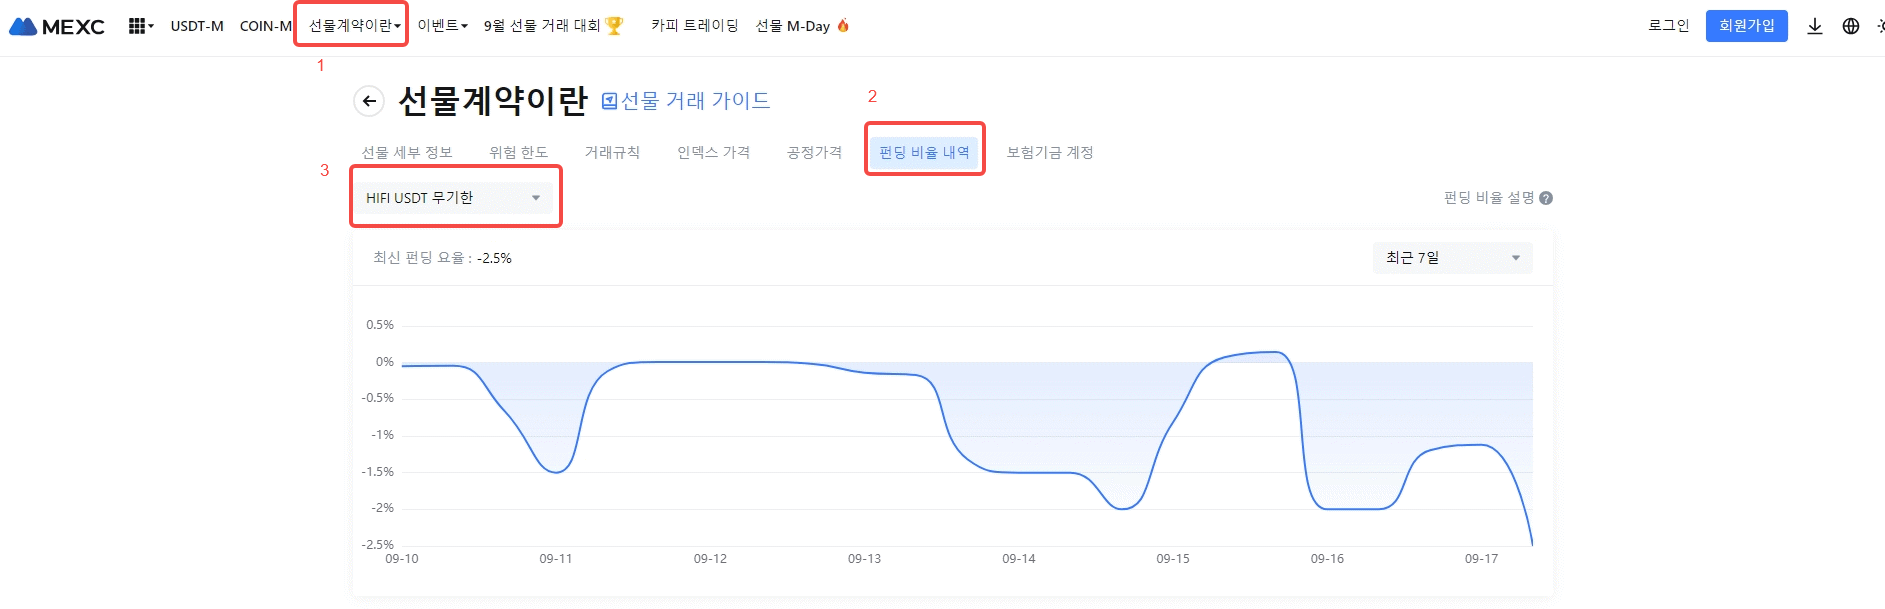The image size is (1885, 609).
Task: Click the 09-14 date label on the chart axis
Action: [x=1018, y=559]
